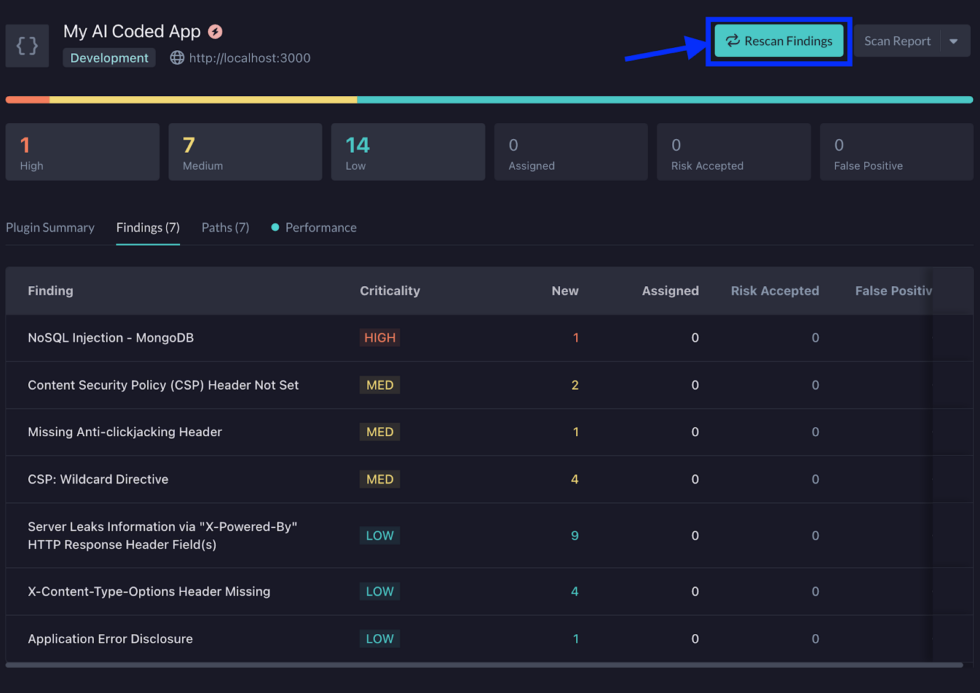Image resolution: width=980 pixels, height=693 pixels.
Task: Expand the Scan Report dropdown arrow
Action: 954,41
